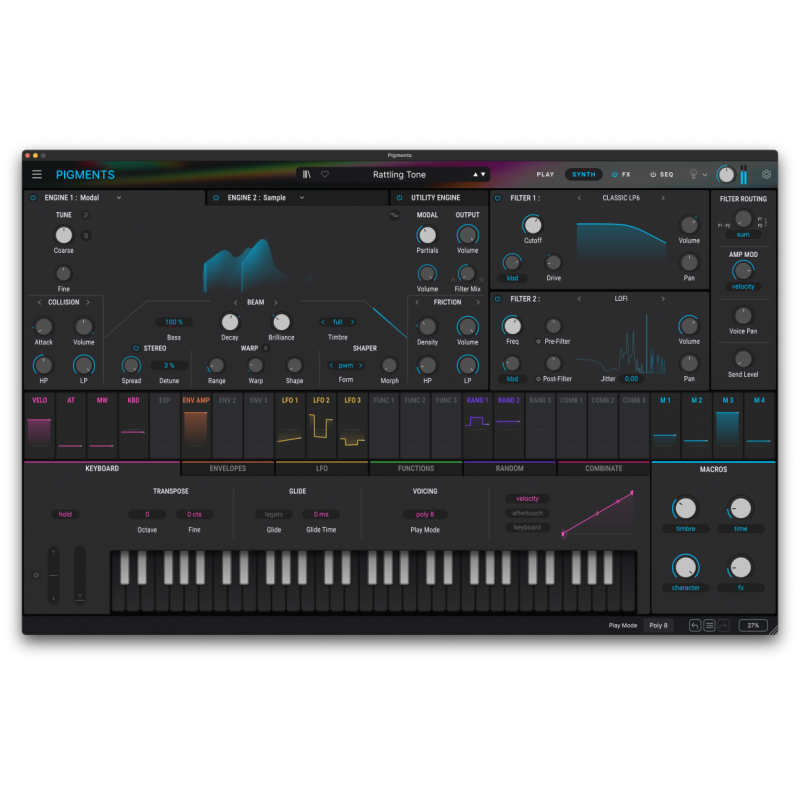The height and width of the screenshot is (800, 800).
Task: Open the history list icon near undo
Action: click(x=709, y=625)
